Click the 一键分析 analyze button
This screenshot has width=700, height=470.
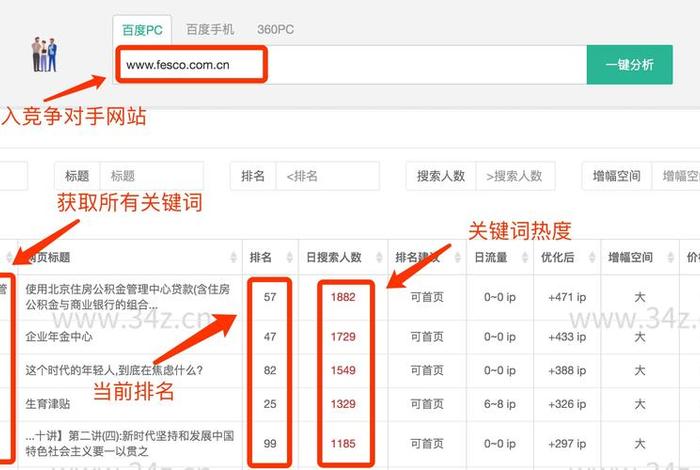[629, 65]
